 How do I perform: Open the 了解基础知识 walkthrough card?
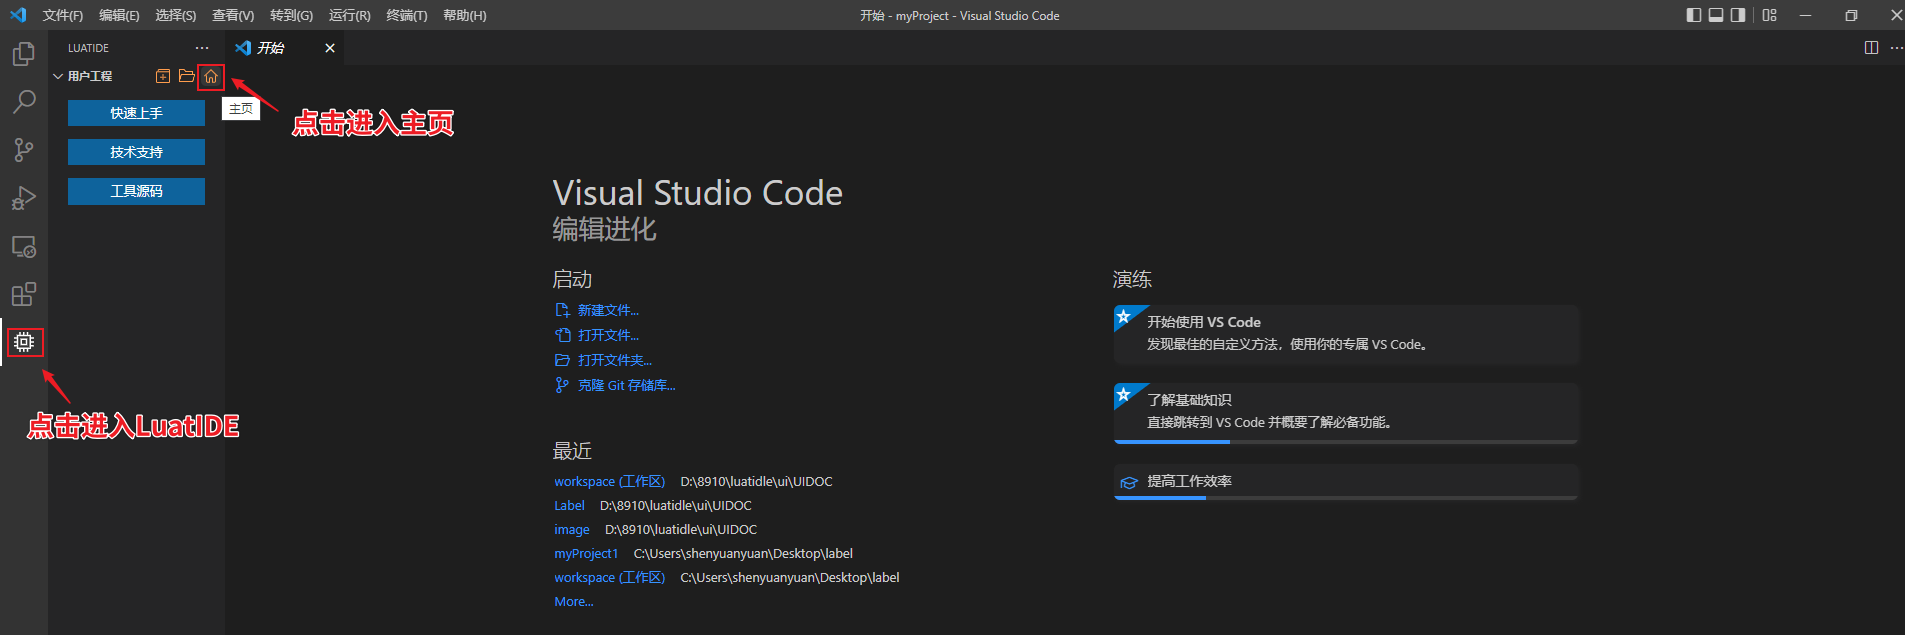[x=1345, y=411]
